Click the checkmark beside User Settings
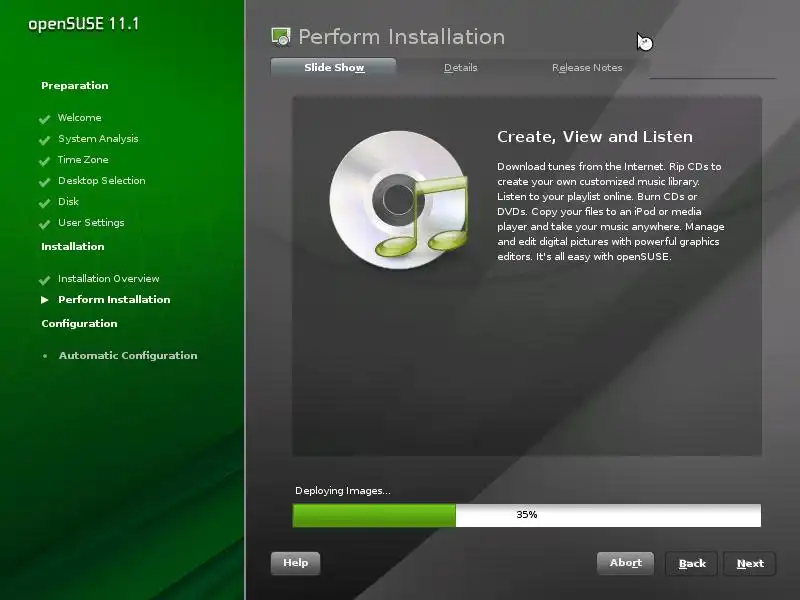800x600 pixels. (x=44, y=223)
